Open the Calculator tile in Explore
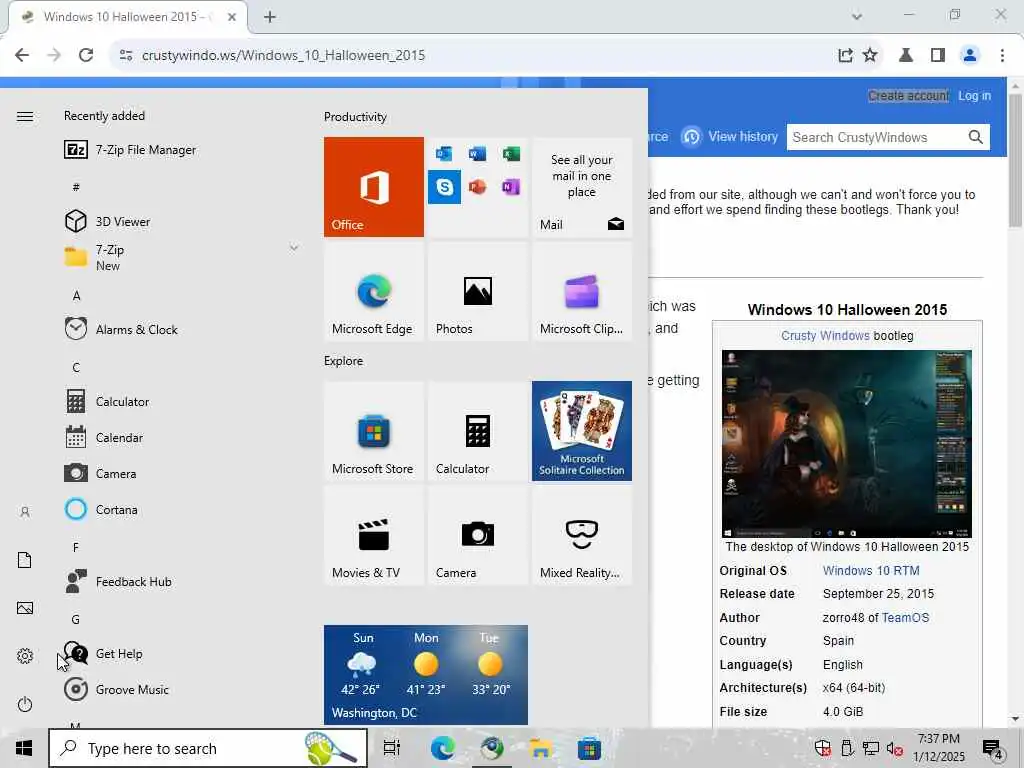 click(477, 431)
